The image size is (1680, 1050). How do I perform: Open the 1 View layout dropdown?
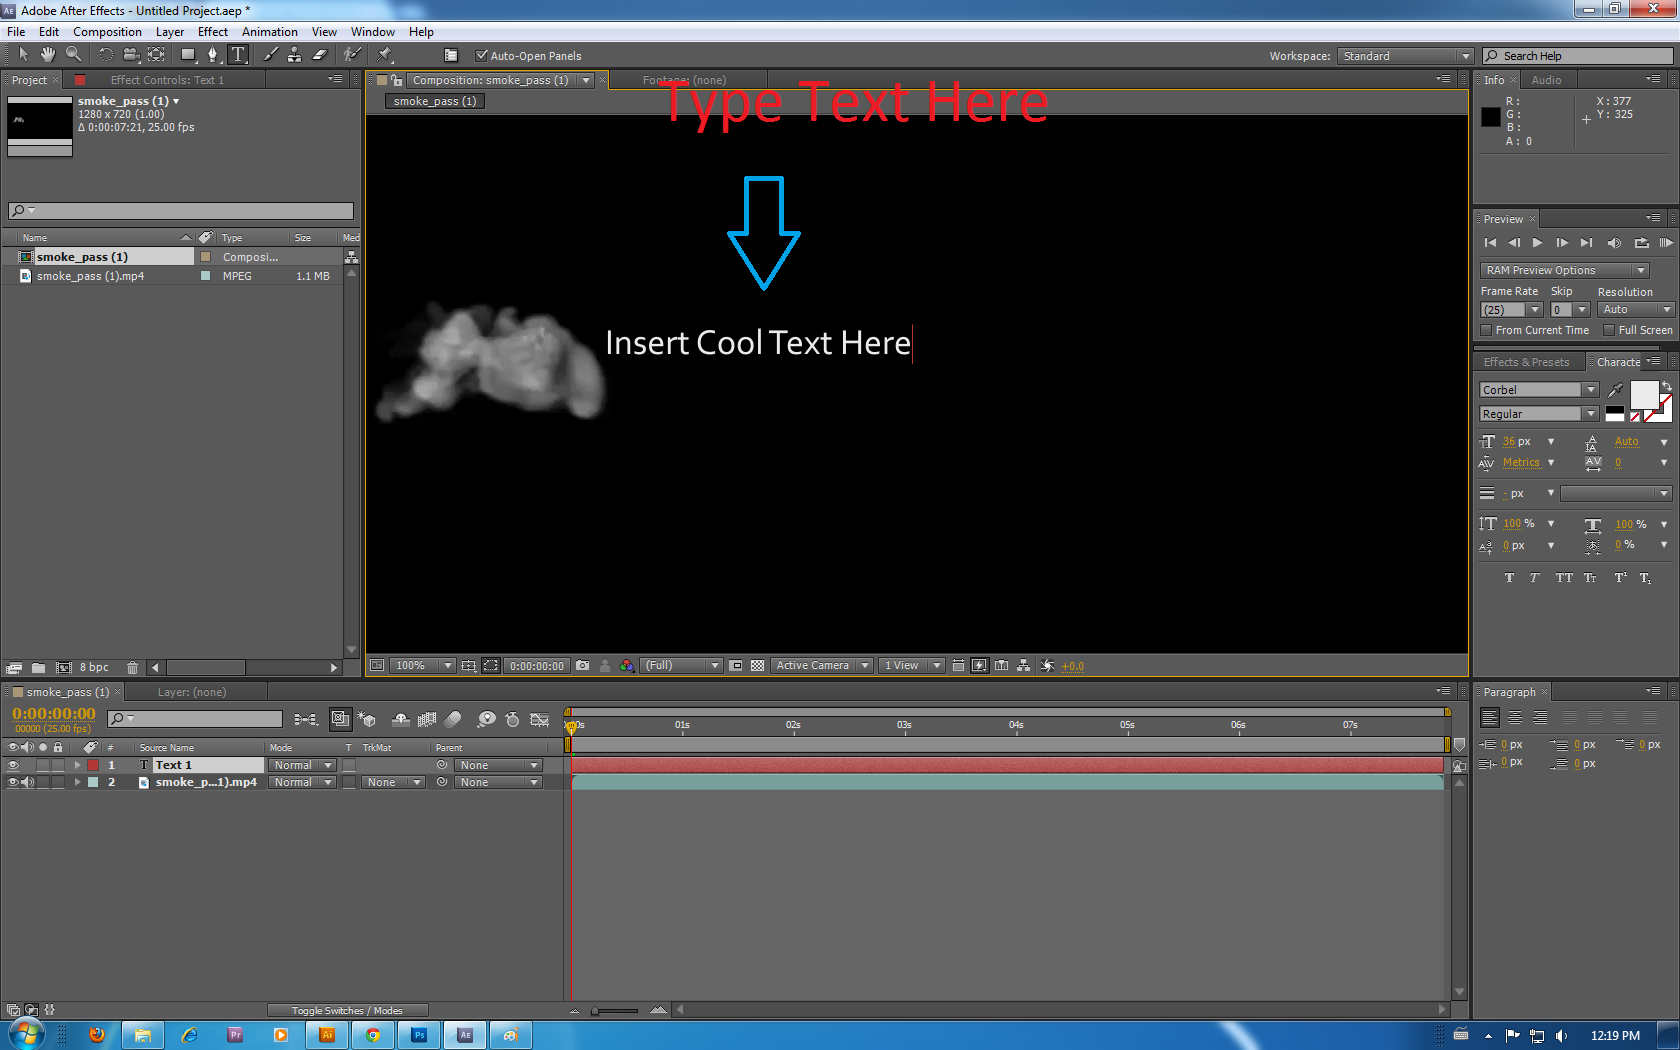911,665
